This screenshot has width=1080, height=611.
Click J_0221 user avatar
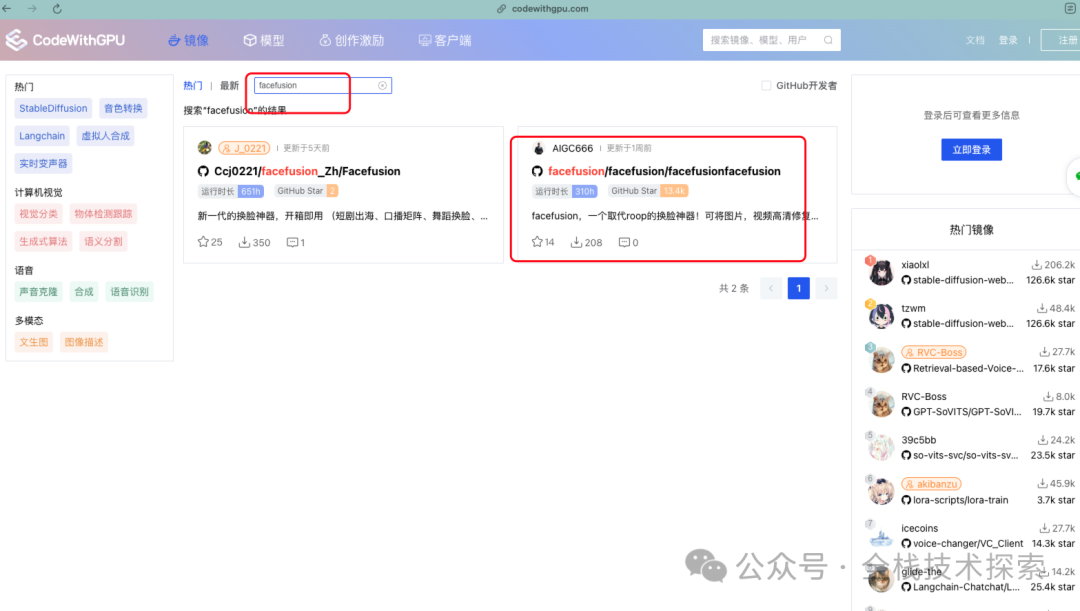[x=205, y=147]
